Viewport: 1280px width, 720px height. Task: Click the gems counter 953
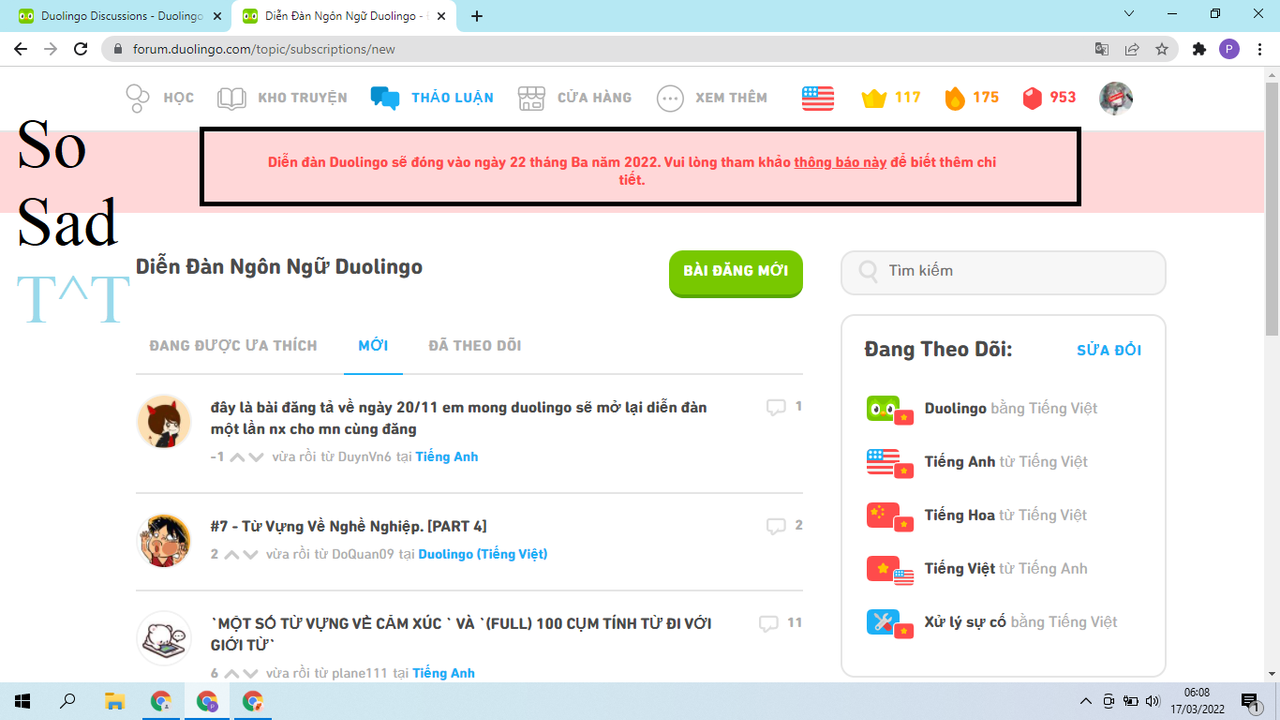point(1049,97)
